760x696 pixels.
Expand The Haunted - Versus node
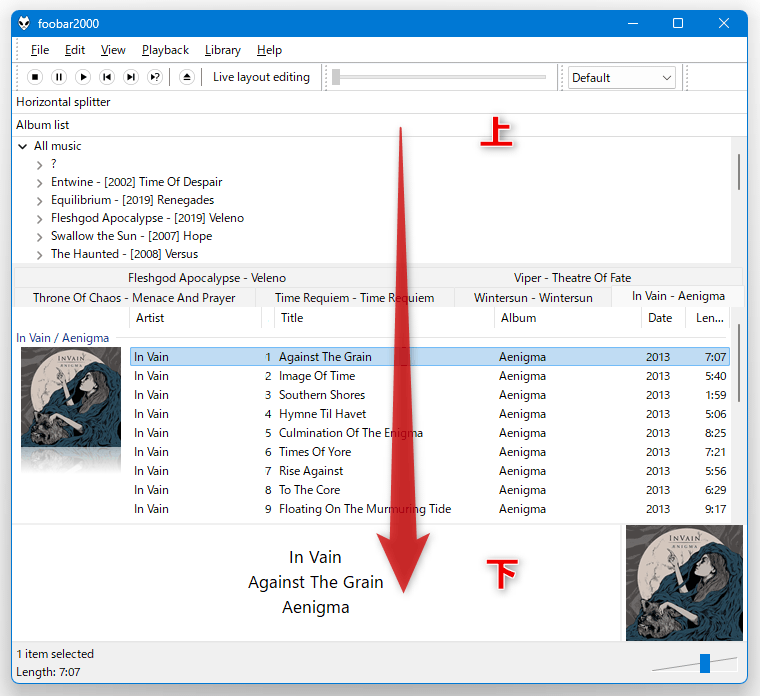pos(40,254)
